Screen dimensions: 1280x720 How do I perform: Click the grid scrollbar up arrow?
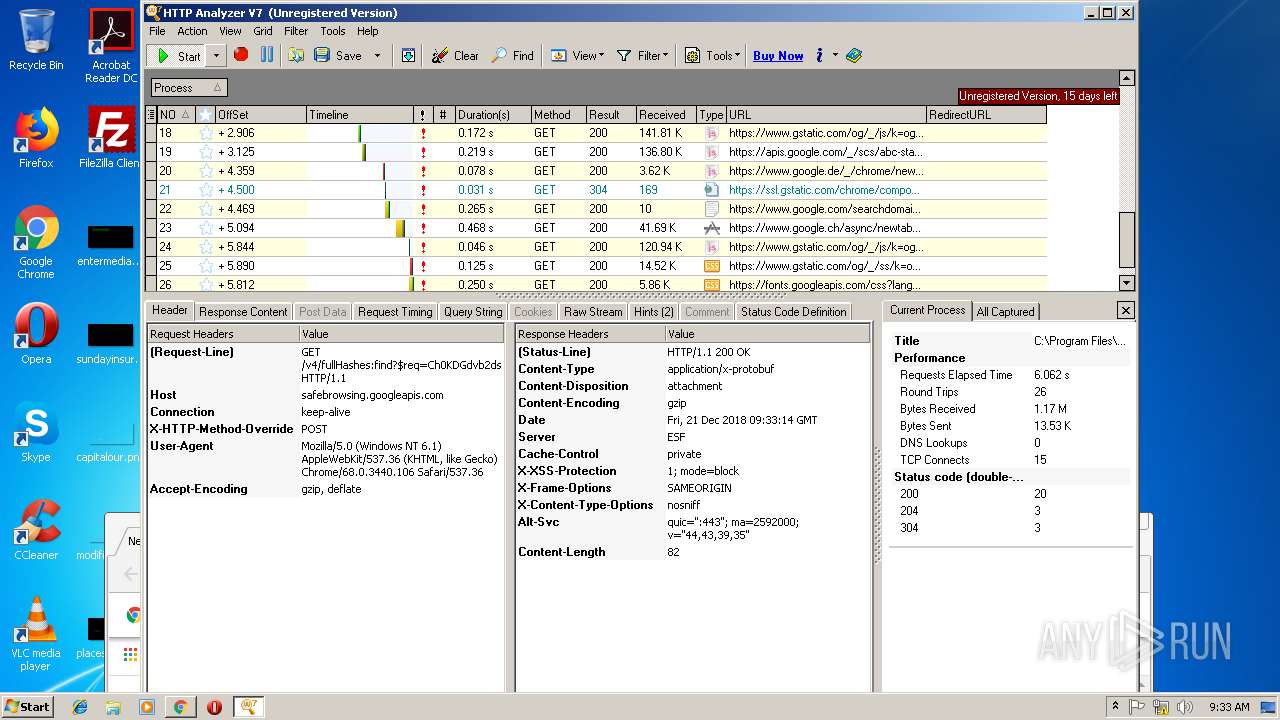(x=1127, y=78)
